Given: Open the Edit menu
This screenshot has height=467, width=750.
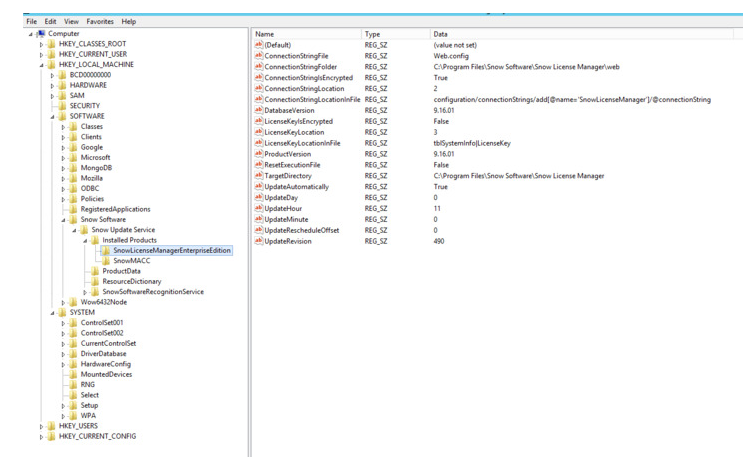Looking at the screenshot, I should coord(50,22).
